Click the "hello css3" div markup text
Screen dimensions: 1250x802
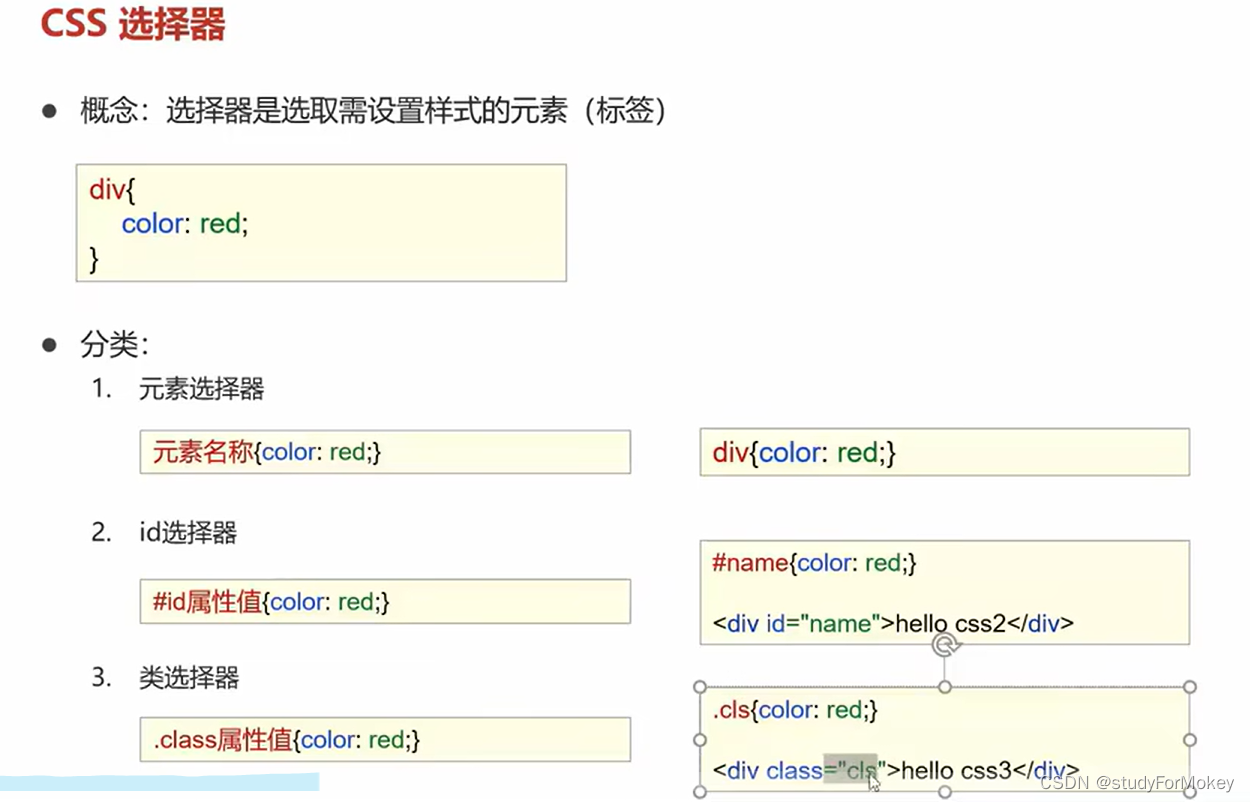point(897,771)
